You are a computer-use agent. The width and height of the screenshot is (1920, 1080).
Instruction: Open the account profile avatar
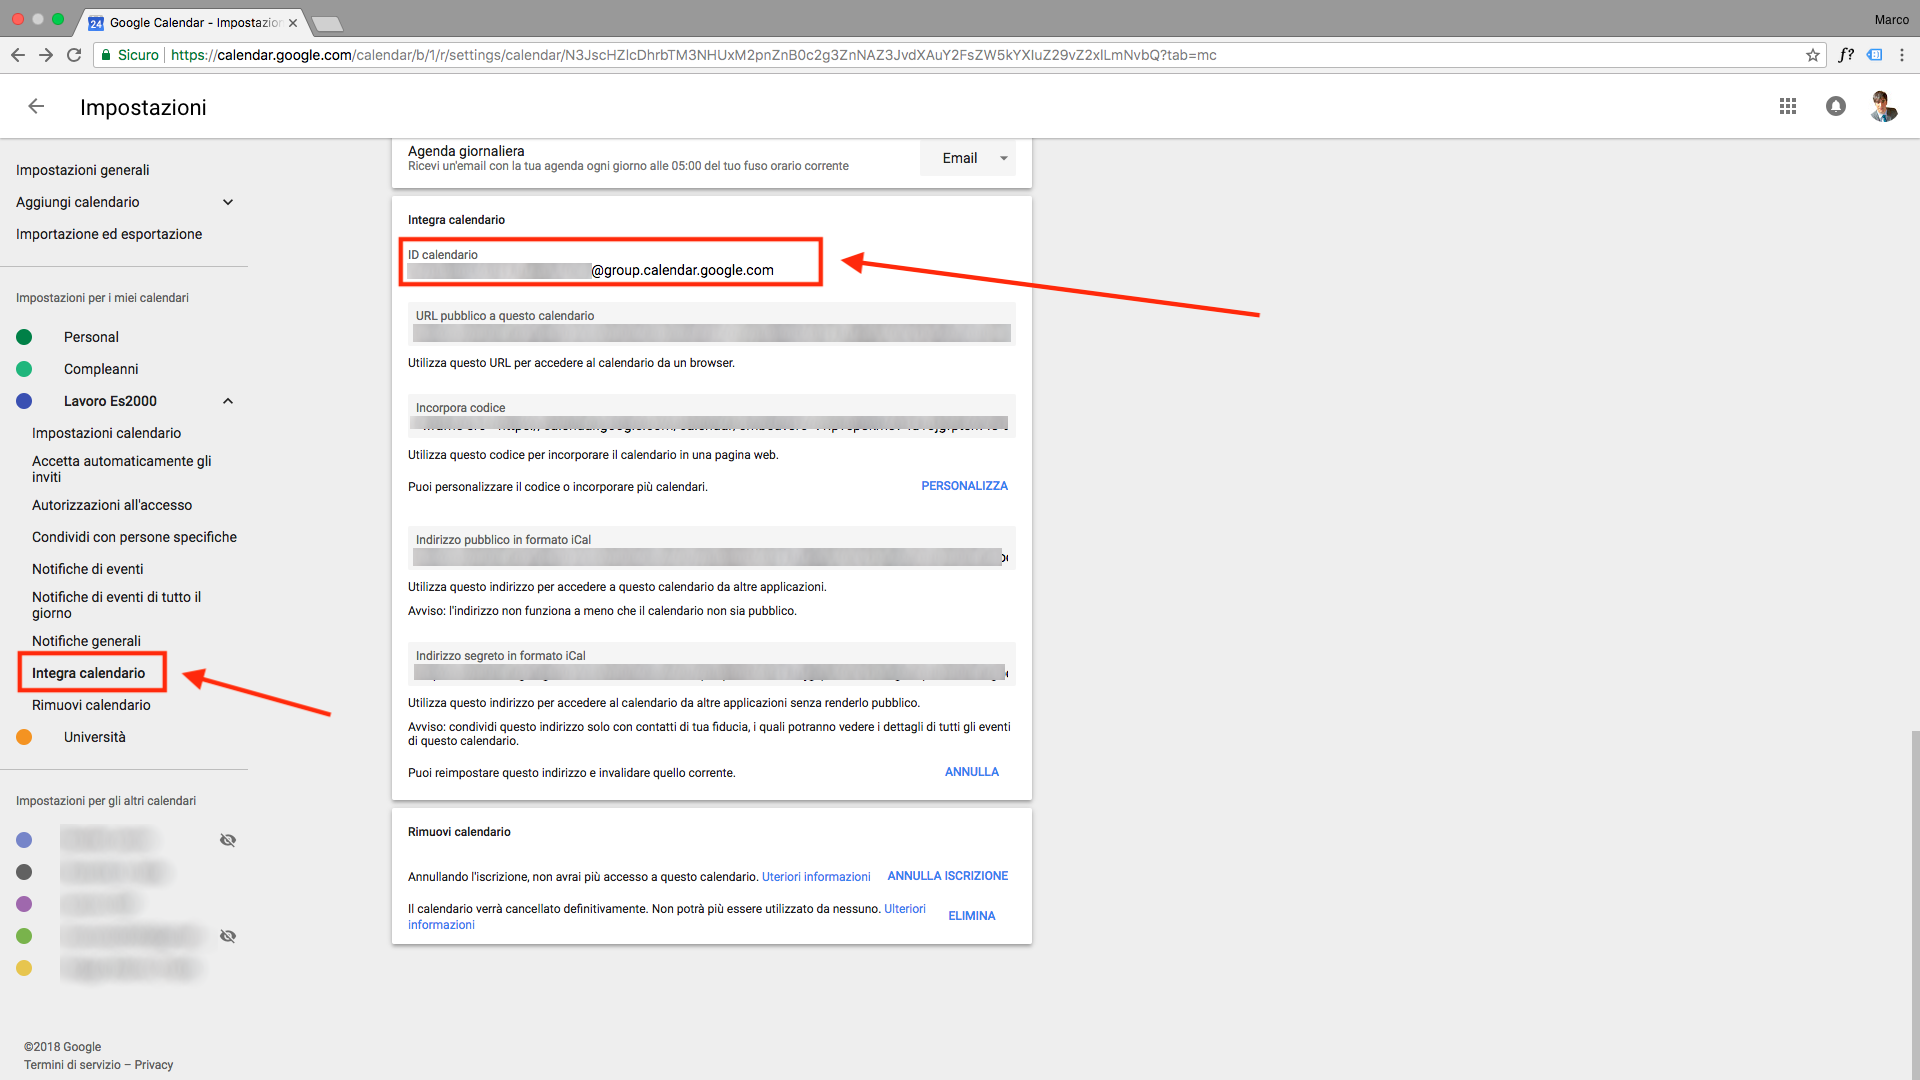[x=1884, y=106]
